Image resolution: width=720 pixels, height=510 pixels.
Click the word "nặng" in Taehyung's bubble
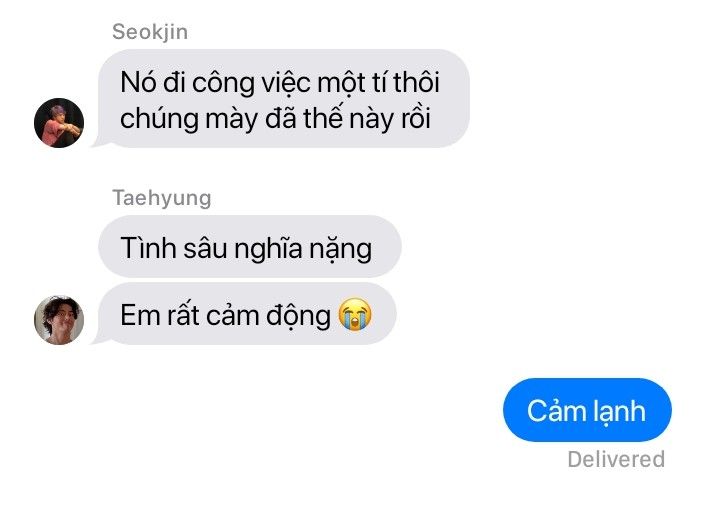[x=340, y=250]
